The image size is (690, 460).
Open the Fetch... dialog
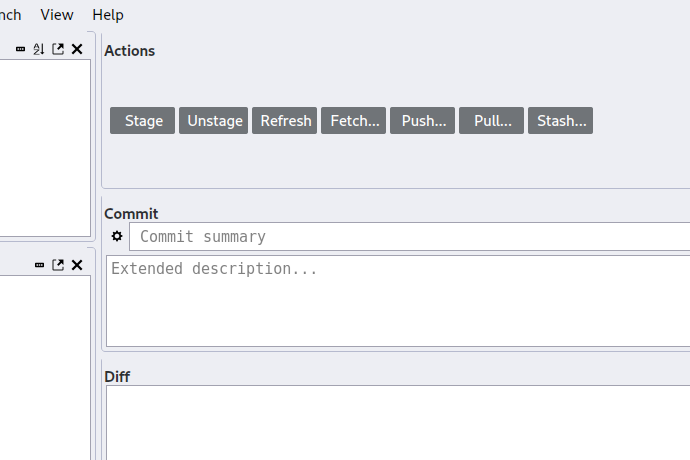click(353, 120)
